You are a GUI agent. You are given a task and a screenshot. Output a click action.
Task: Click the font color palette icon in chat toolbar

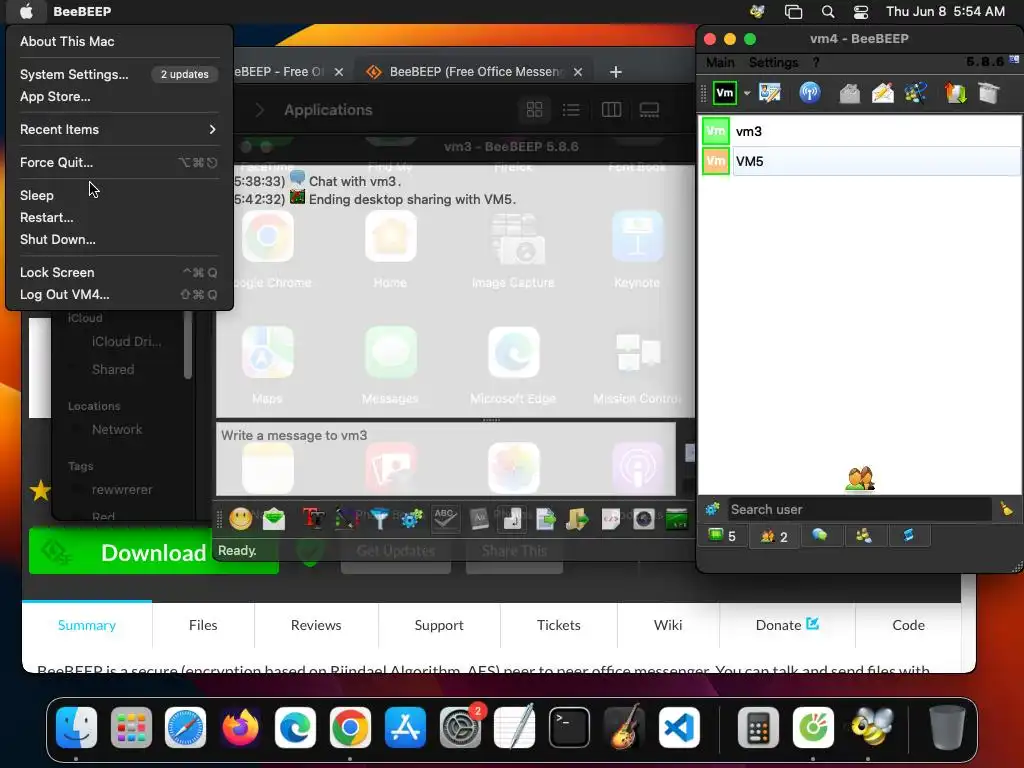coord(347,519)
